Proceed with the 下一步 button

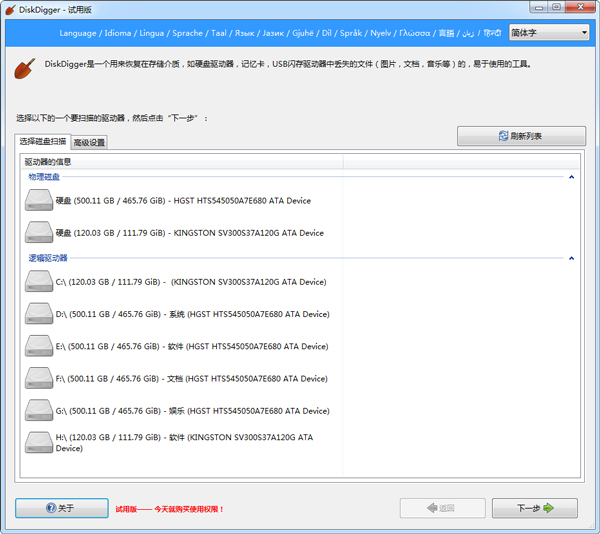[x=535, y=508]
